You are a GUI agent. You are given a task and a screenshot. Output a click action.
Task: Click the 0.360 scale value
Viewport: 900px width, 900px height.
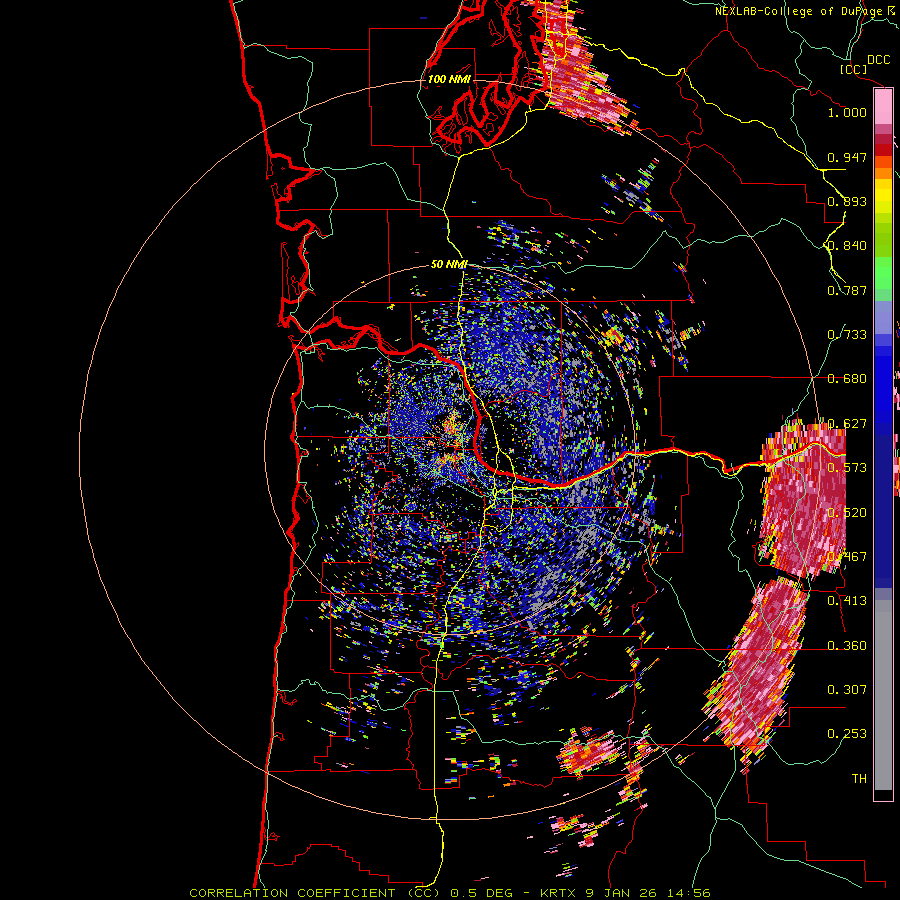point(847,646)
